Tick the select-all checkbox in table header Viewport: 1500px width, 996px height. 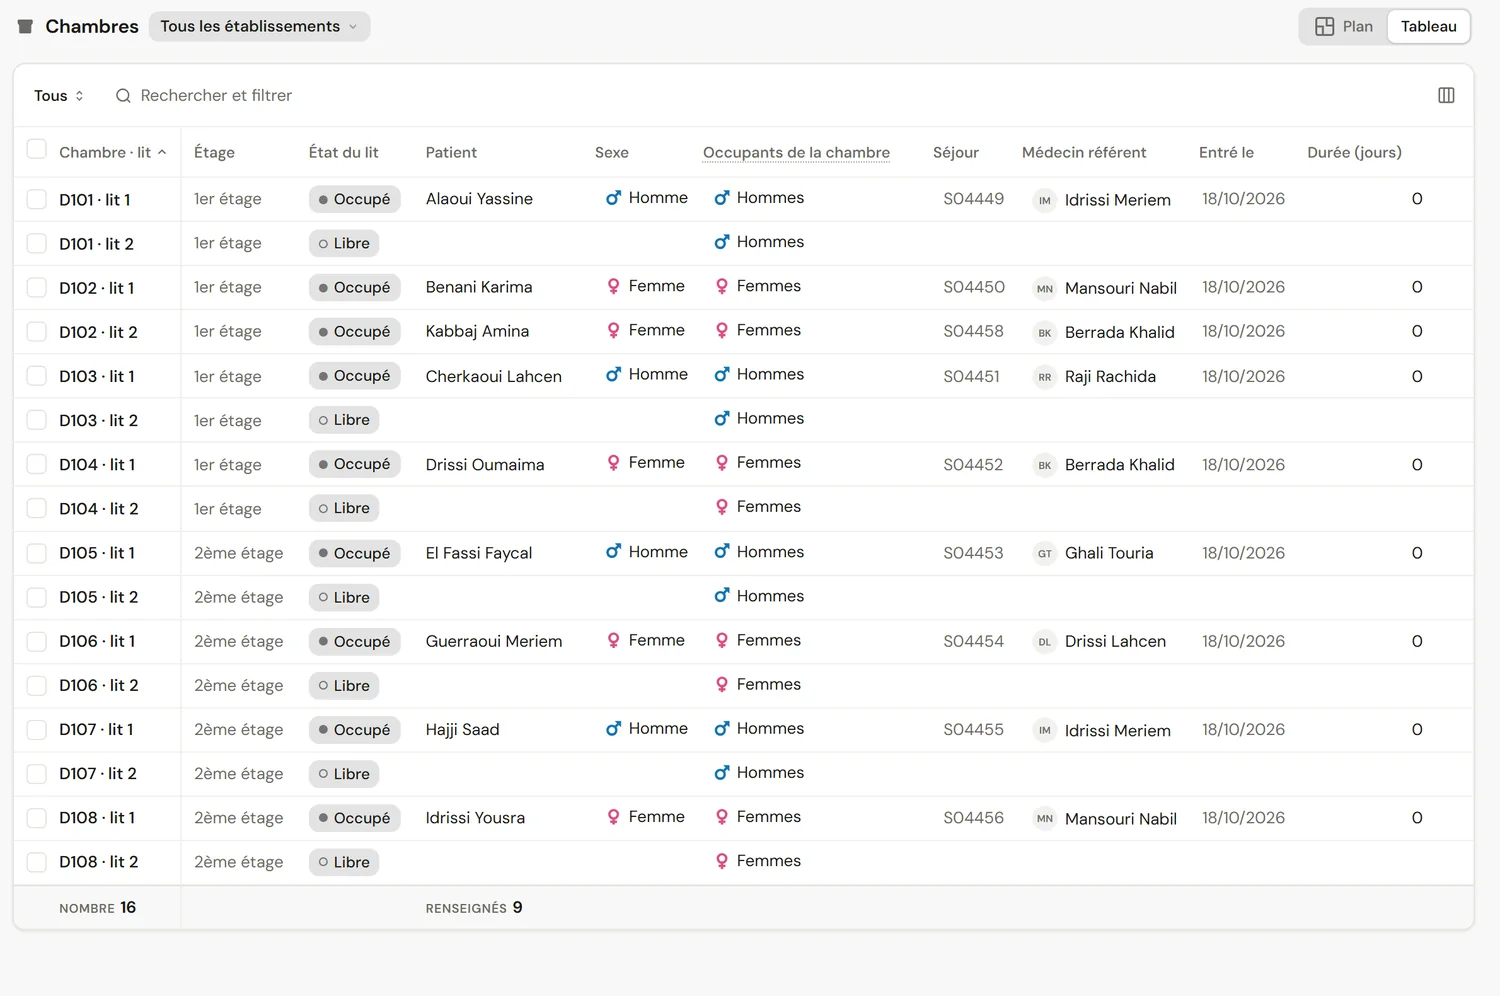(x=37, y=150)
